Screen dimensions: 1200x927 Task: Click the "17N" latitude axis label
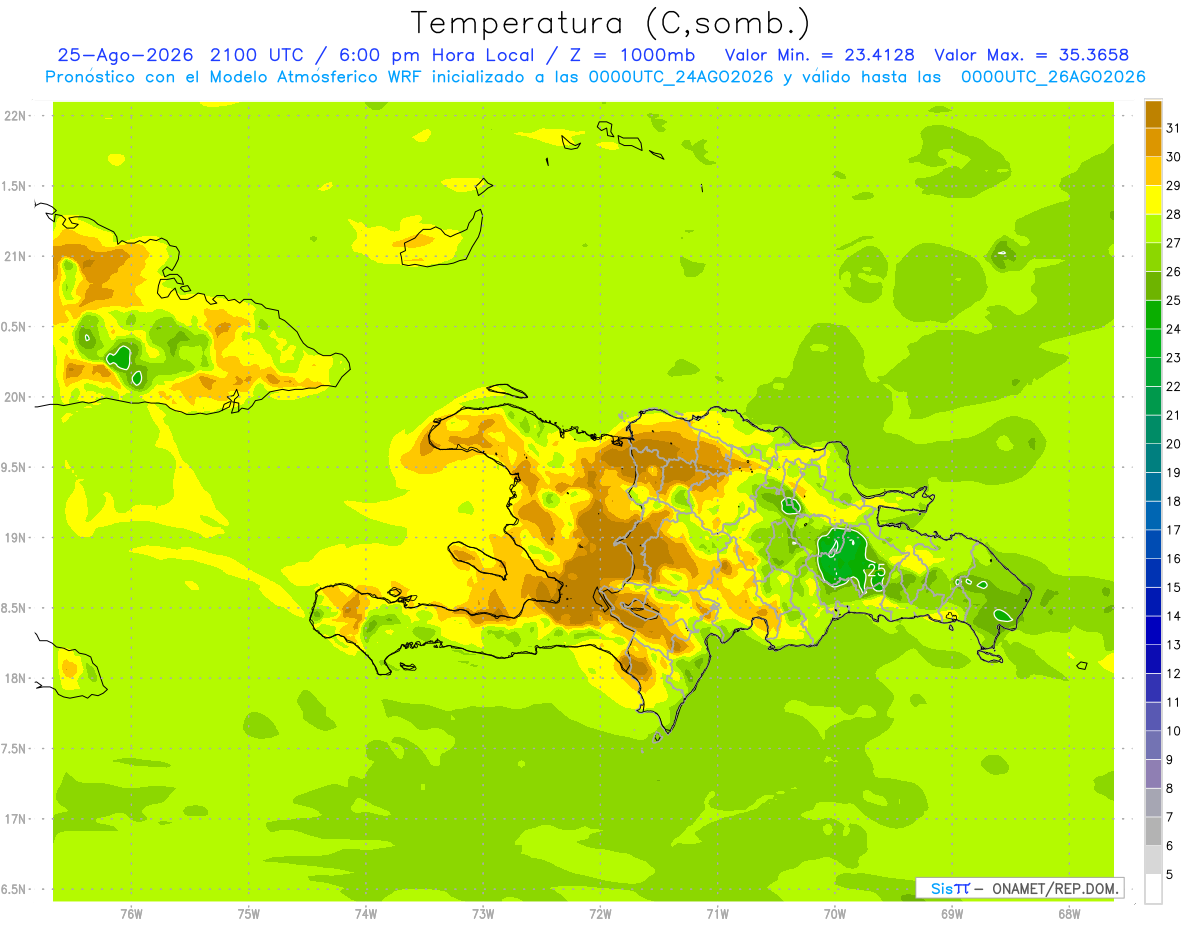pyautogui.click(x=15, y=819)
